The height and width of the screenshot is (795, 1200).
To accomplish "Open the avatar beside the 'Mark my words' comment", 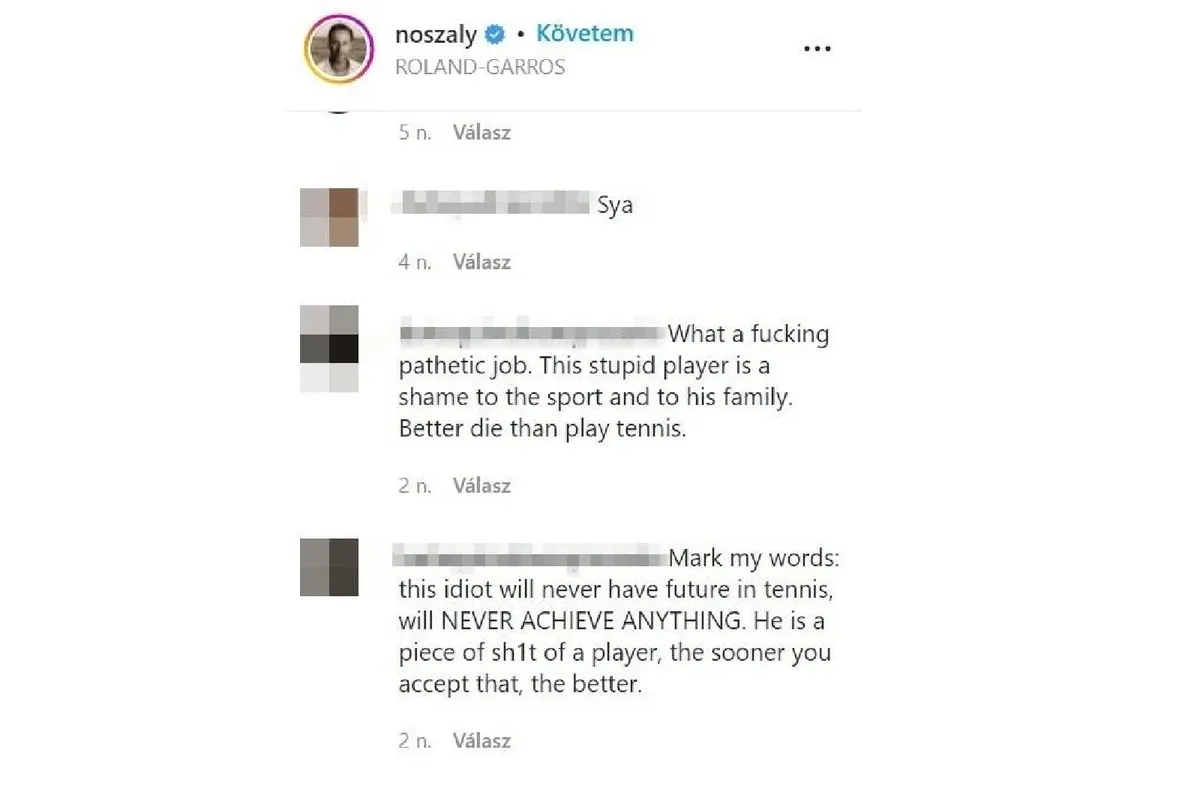I will coord(329,567).
